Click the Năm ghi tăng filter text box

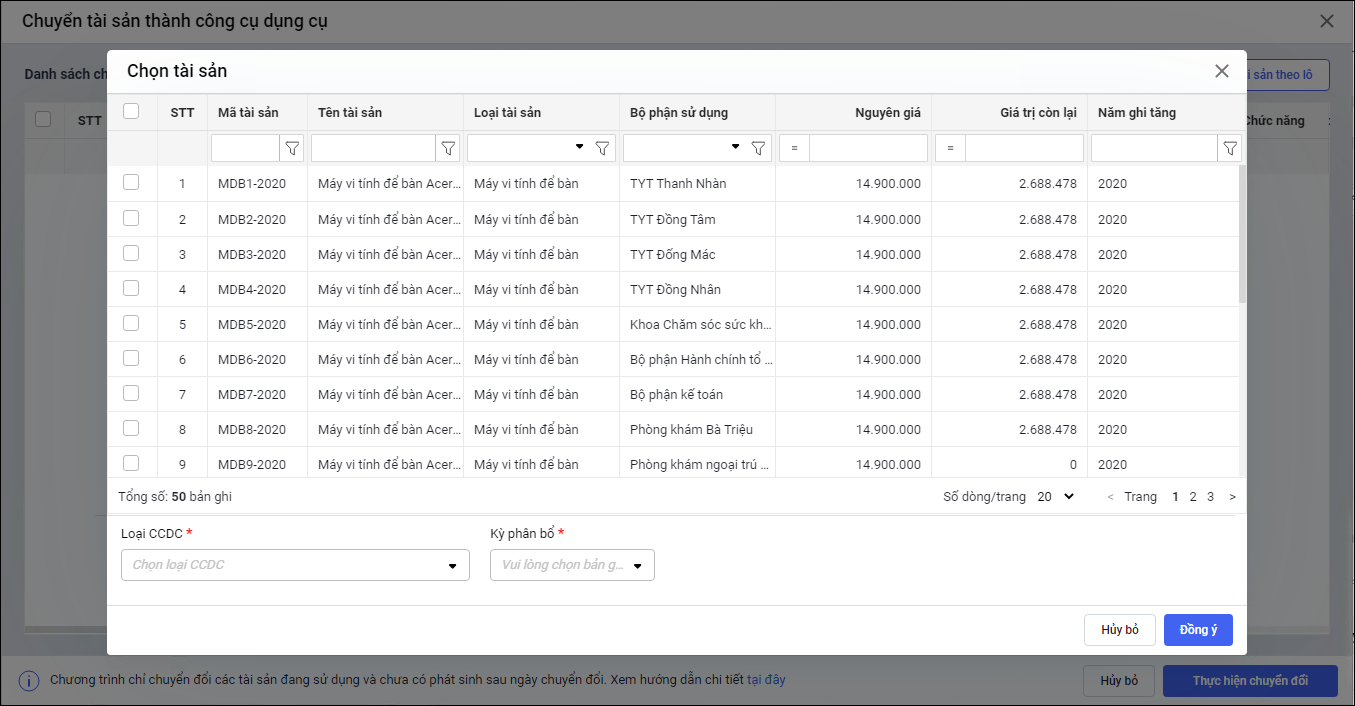click(x=1154, y=148)
